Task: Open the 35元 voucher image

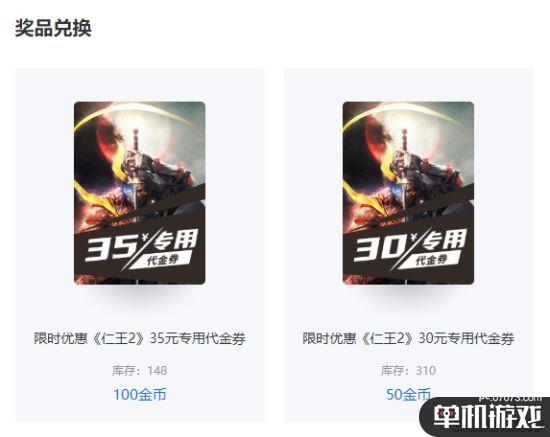Action: point(140,193)
